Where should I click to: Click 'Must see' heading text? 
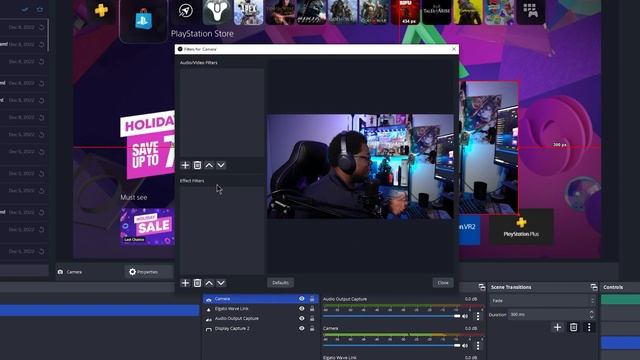[x=134, y=198]
